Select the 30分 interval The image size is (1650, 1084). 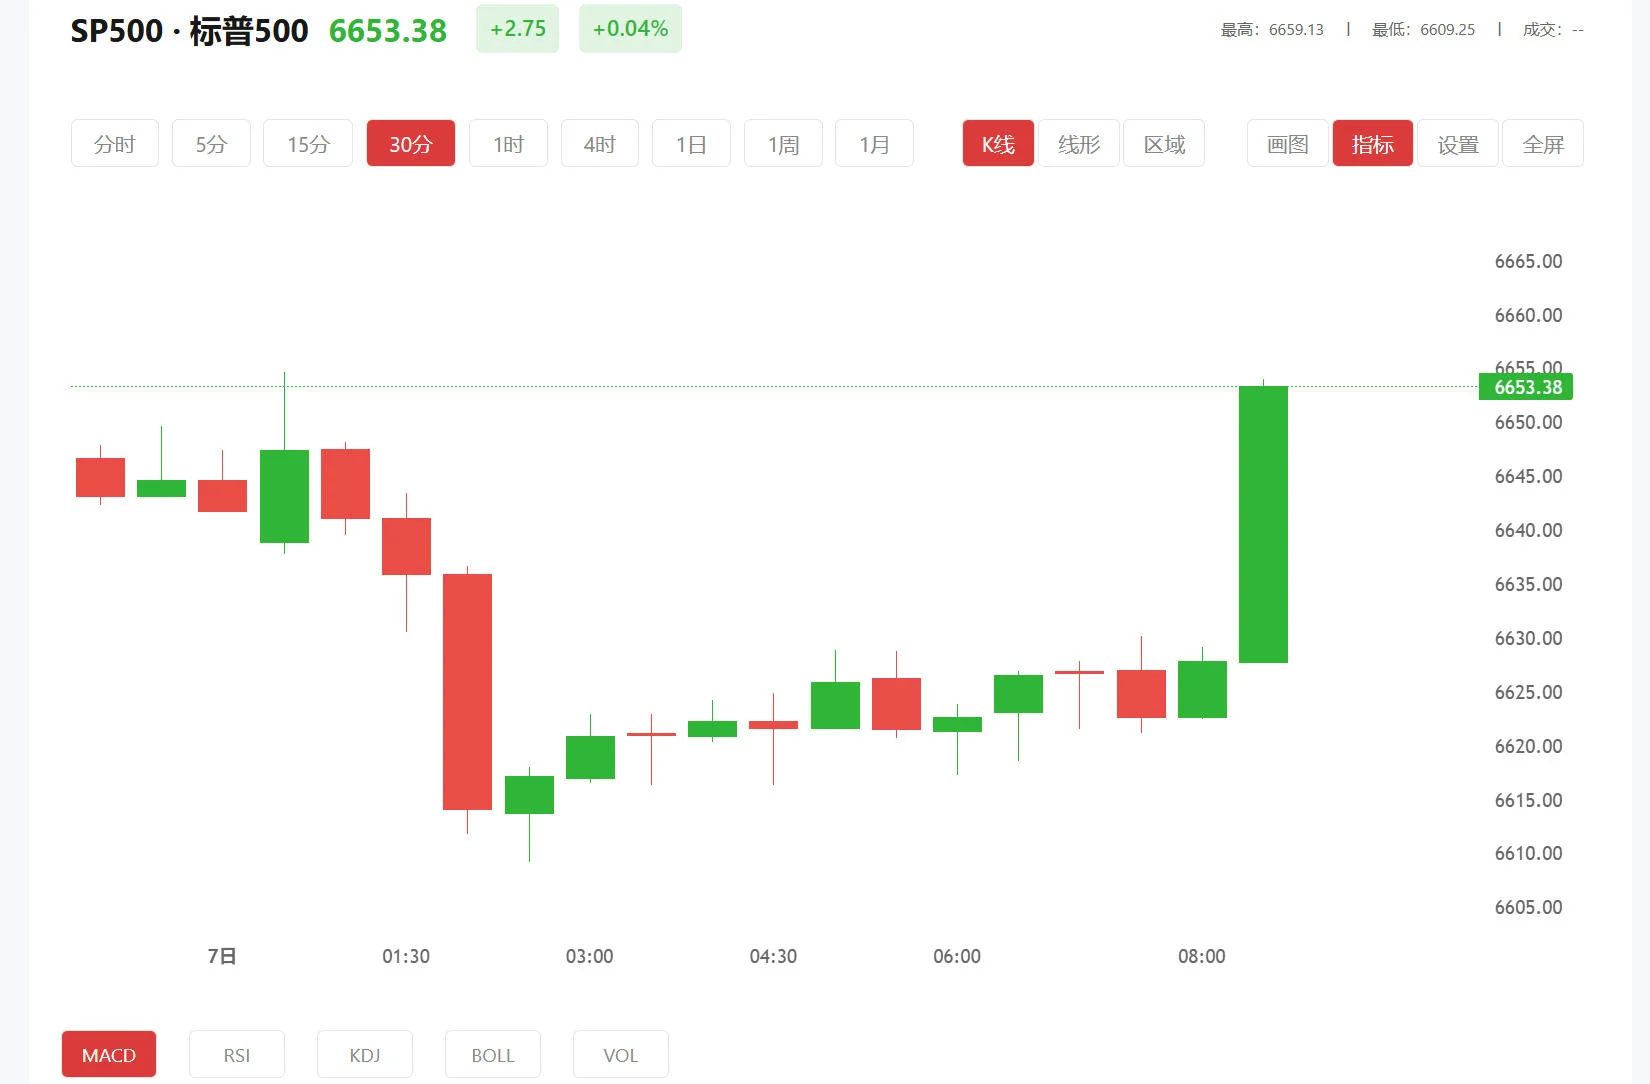coord(410,143)
